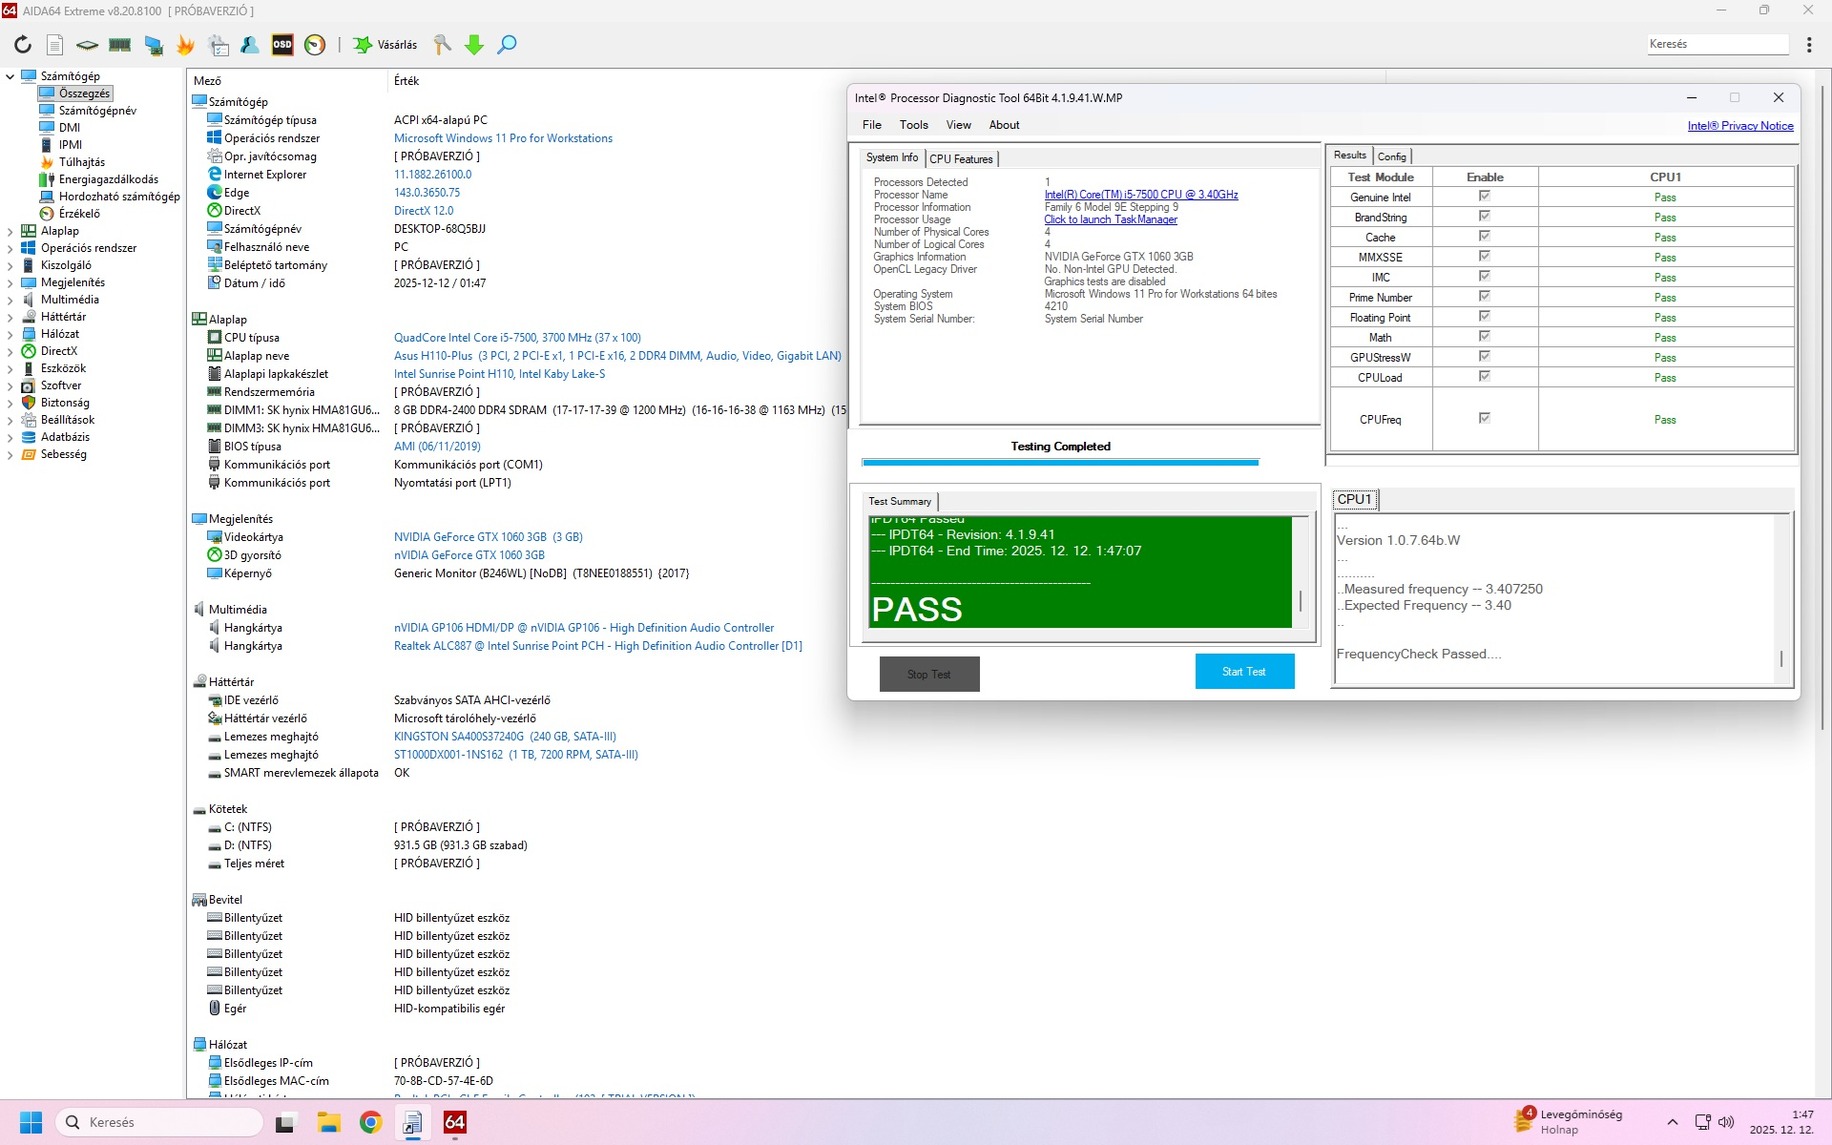The width and height of the screenshot is (1832, 1145).
Task: Click the flame stability test toolbar icon
Action: click(x=186, y=45)
